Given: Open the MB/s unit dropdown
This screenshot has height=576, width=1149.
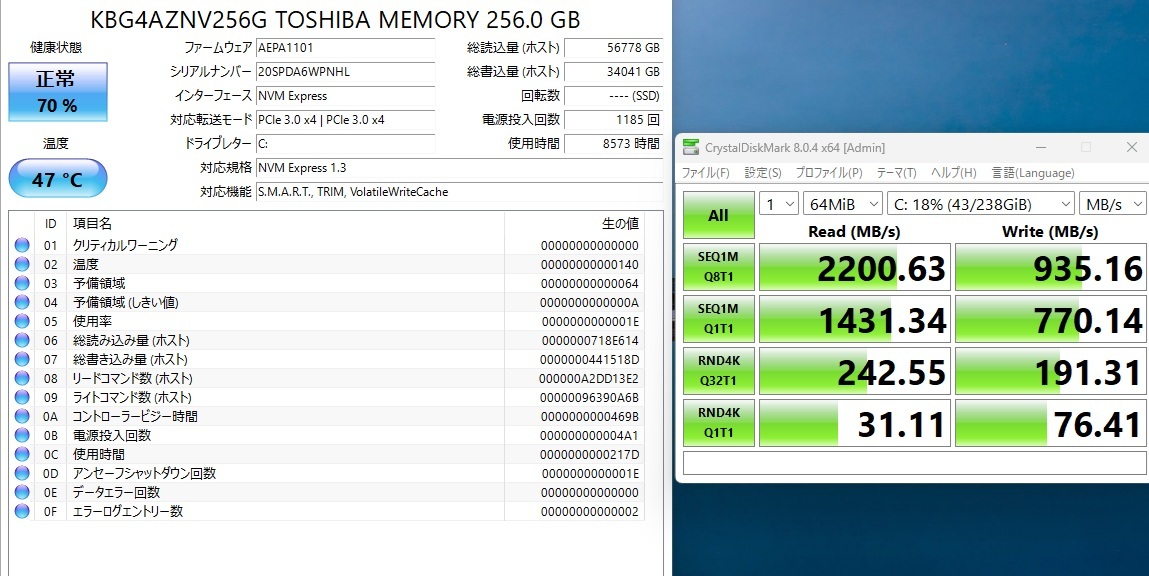Looking at the screenshot, I should pyautogui.click(x=1113, y=204).
